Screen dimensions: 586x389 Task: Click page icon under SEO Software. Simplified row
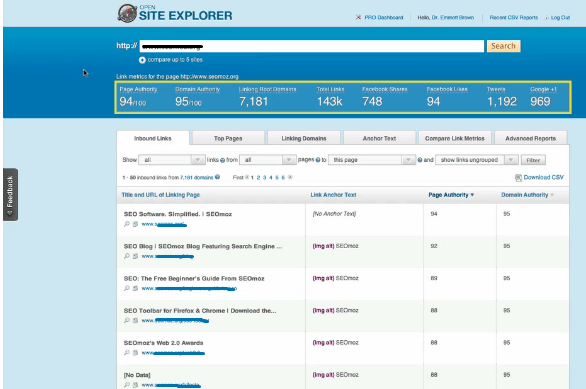[x=135, y=224]
